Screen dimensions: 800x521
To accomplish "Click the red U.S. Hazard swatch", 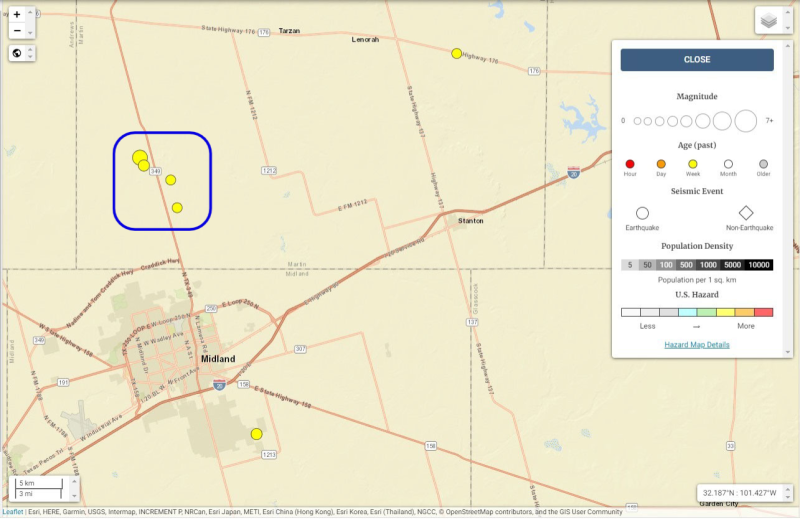I will click(763, 313).
